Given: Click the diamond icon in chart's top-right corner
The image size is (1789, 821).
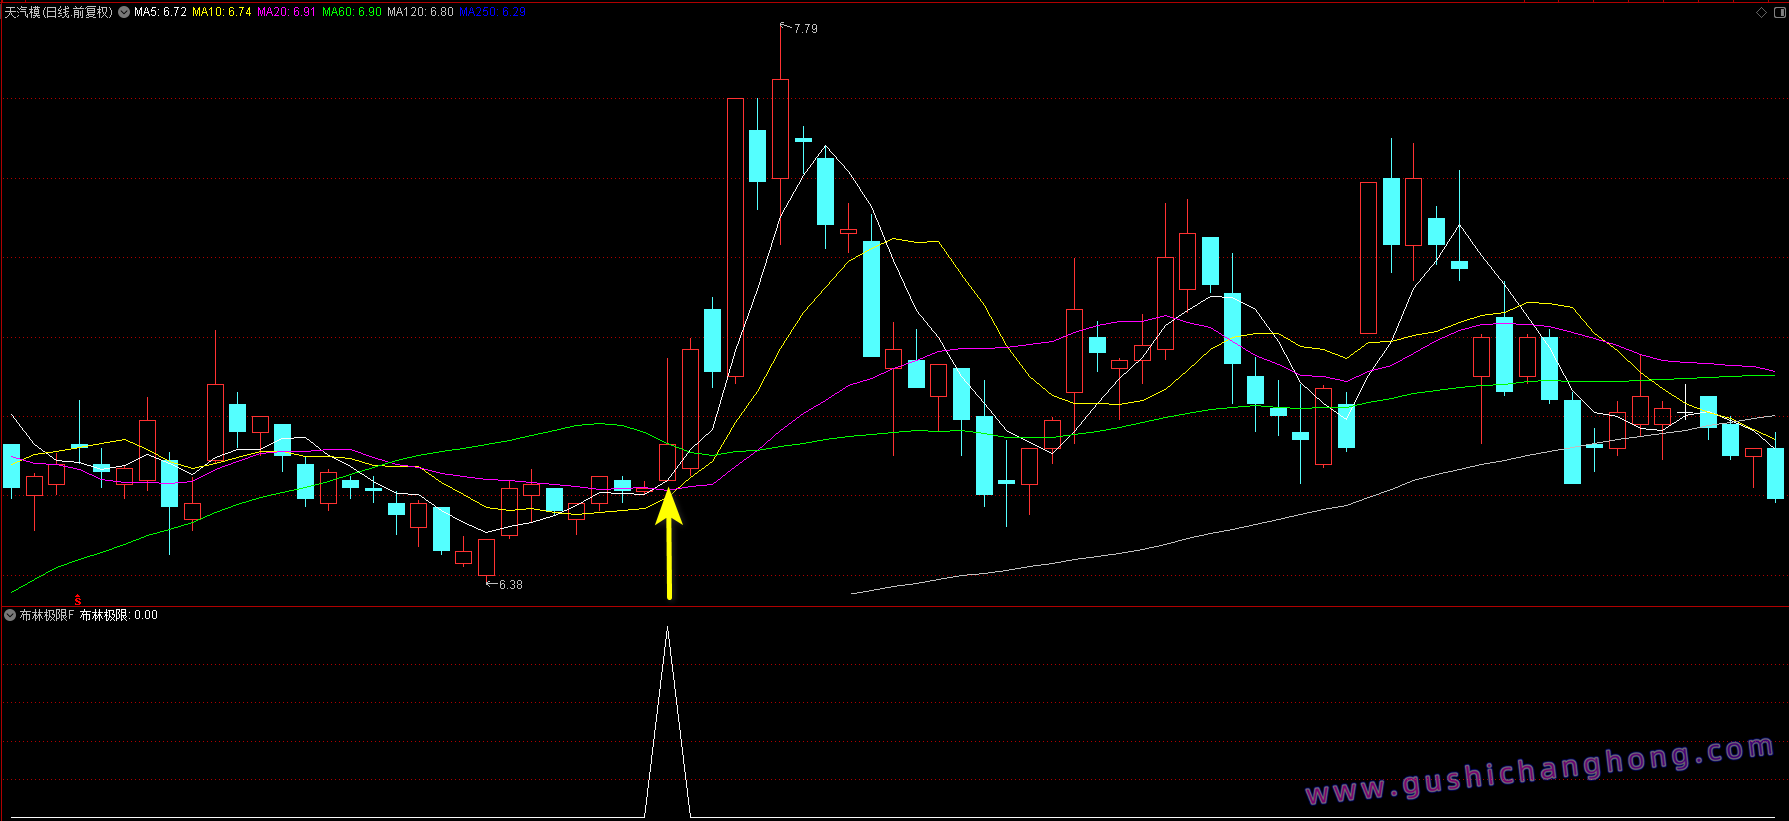Looking at the screenshot, I should pyautogui.click(x=1761, y=13).
